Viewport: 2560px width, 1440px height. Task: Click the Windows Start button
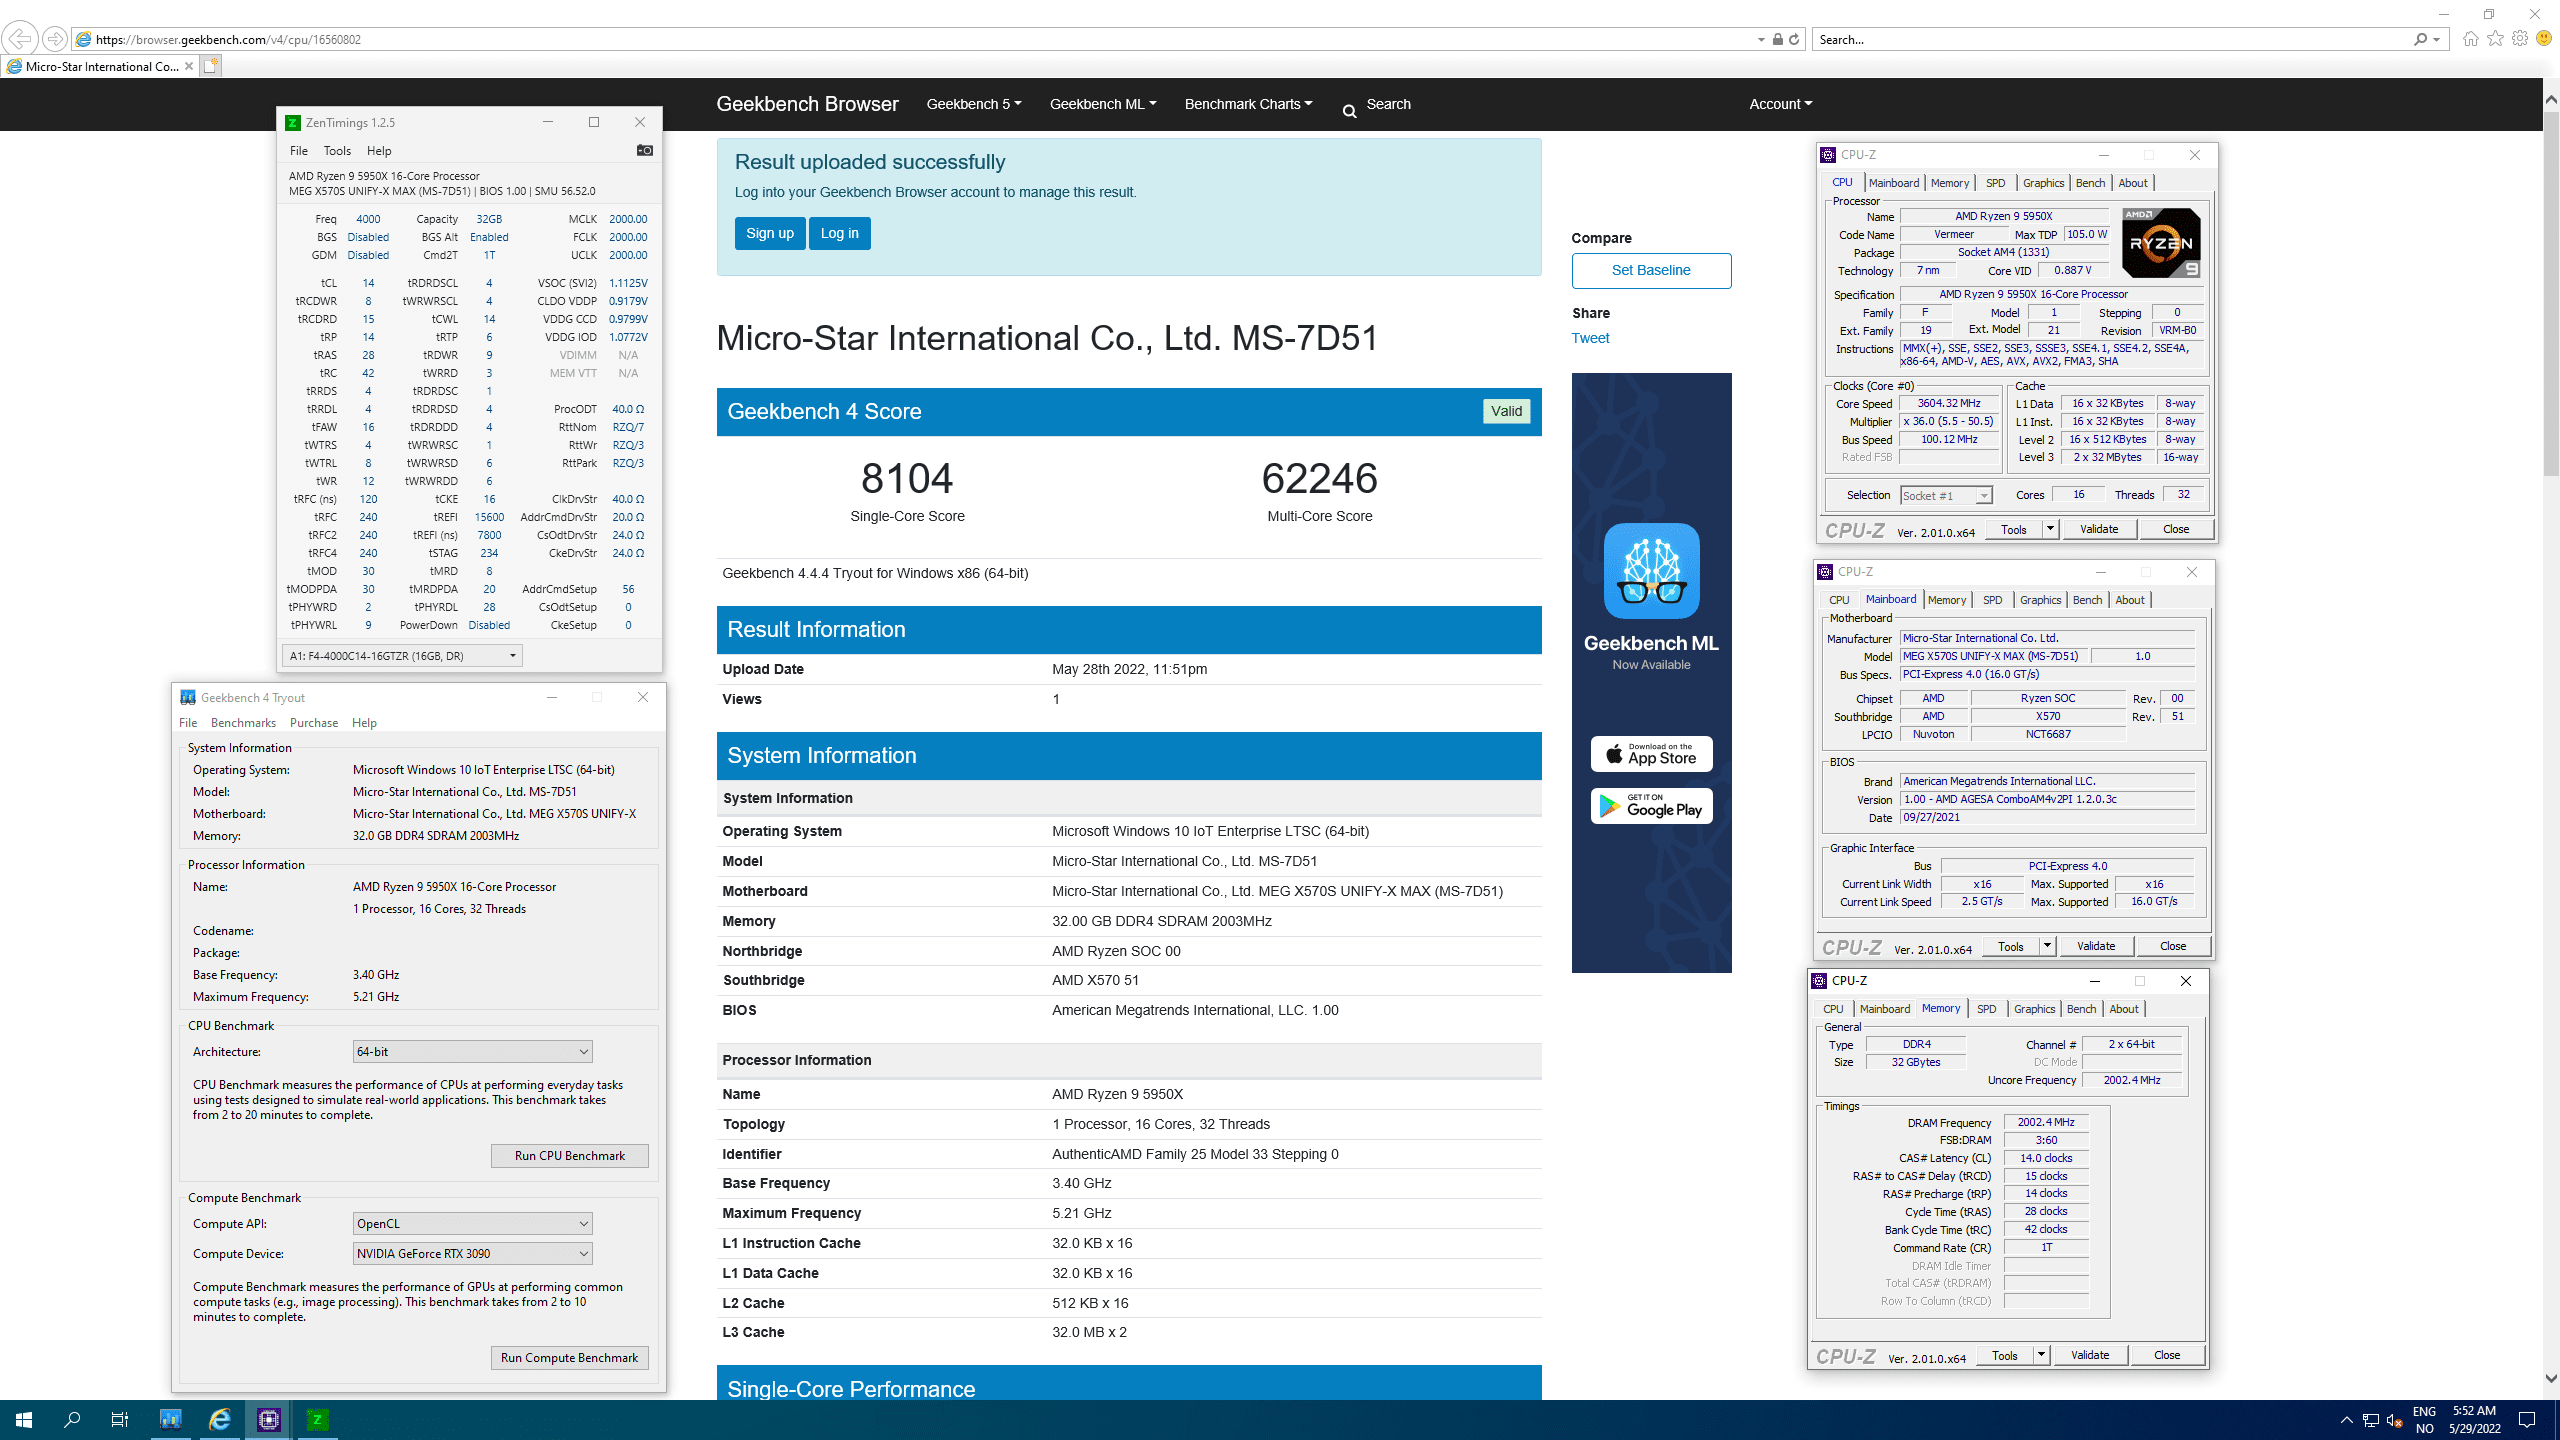pyautogui.click(x=24, y=1420)
